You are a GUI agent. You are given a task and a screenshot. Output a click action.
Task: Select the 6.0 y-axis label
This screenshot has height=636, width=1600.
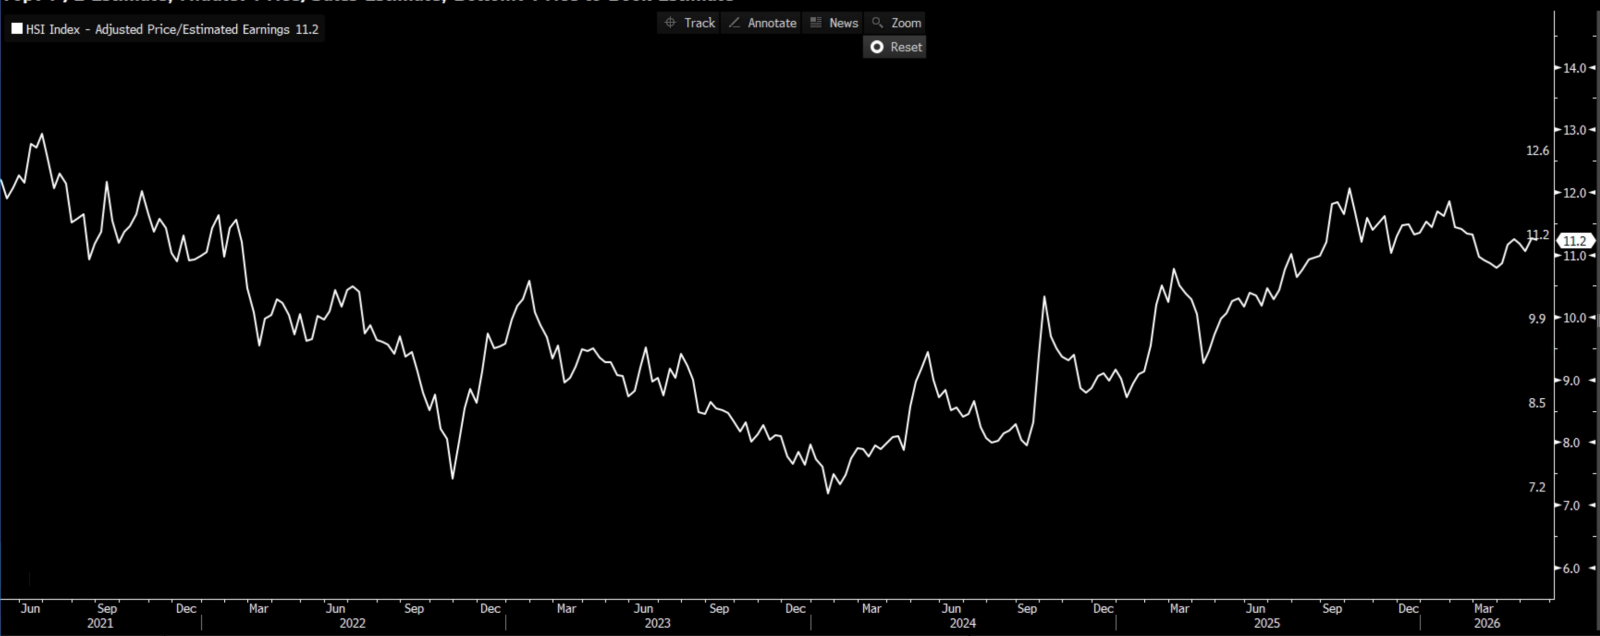pos(1571,568)
